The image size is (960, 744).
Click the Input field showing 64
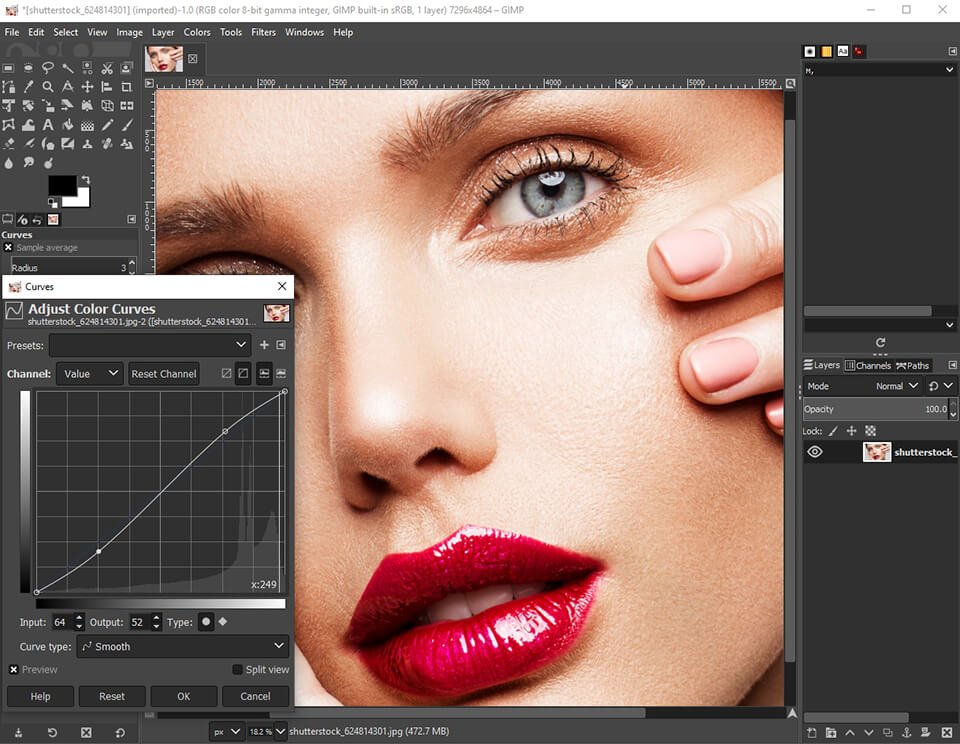(62, 622)
